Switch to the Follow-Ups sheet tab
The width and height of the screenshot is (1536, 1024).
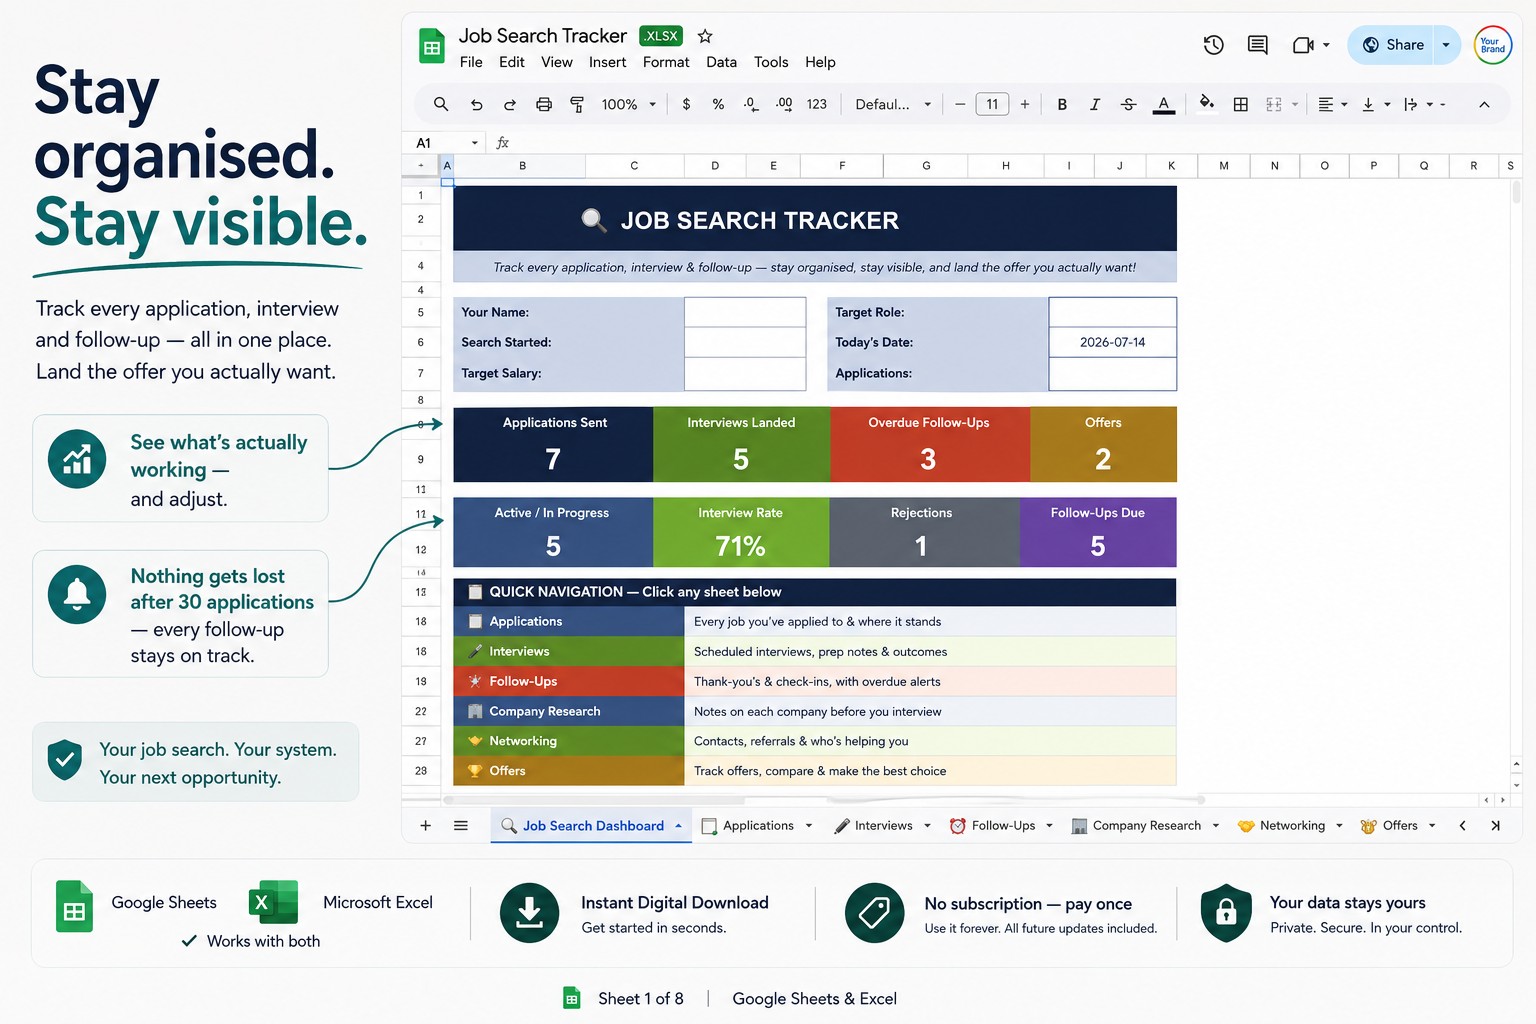click(x=1002, y=826)
